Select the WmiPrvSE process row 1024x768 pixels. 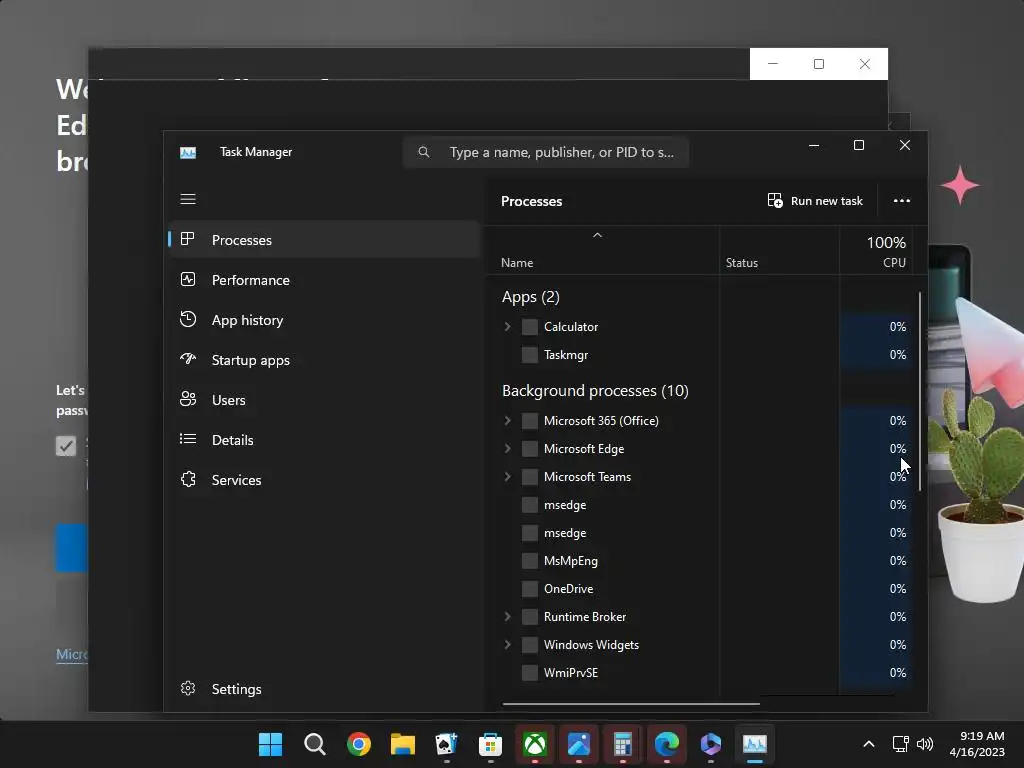(x=699, y=672)
